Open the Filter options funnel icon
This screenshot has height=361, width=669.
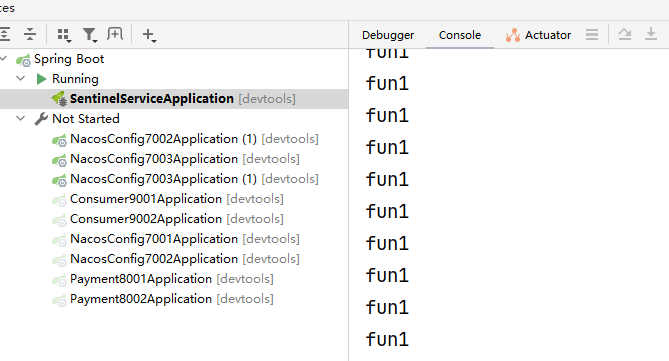coord(90,35)
